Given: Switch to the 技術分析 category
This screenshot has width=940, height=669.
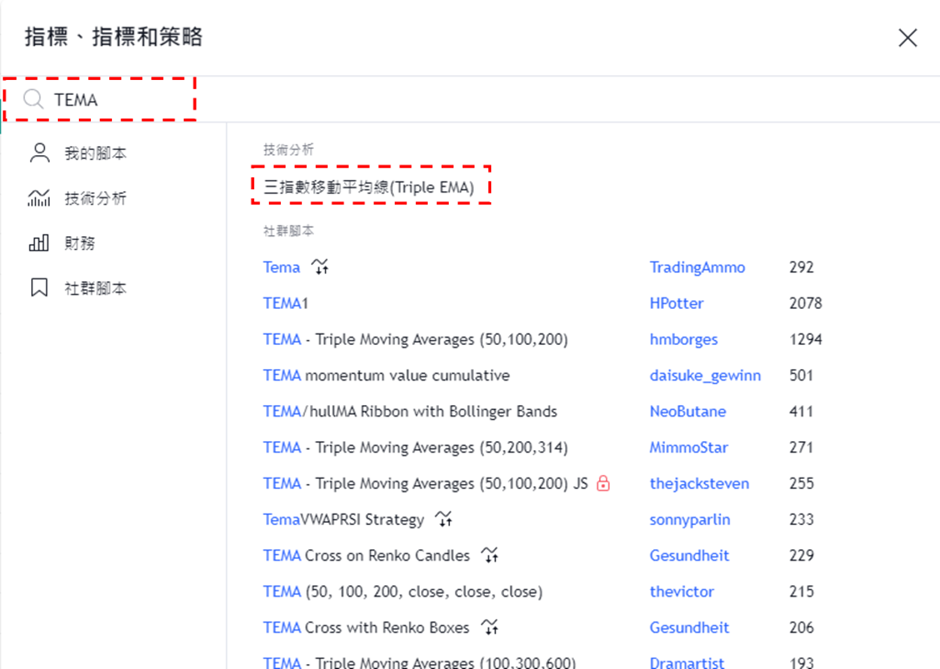Looking at the screenshot, I should [95, 198].
